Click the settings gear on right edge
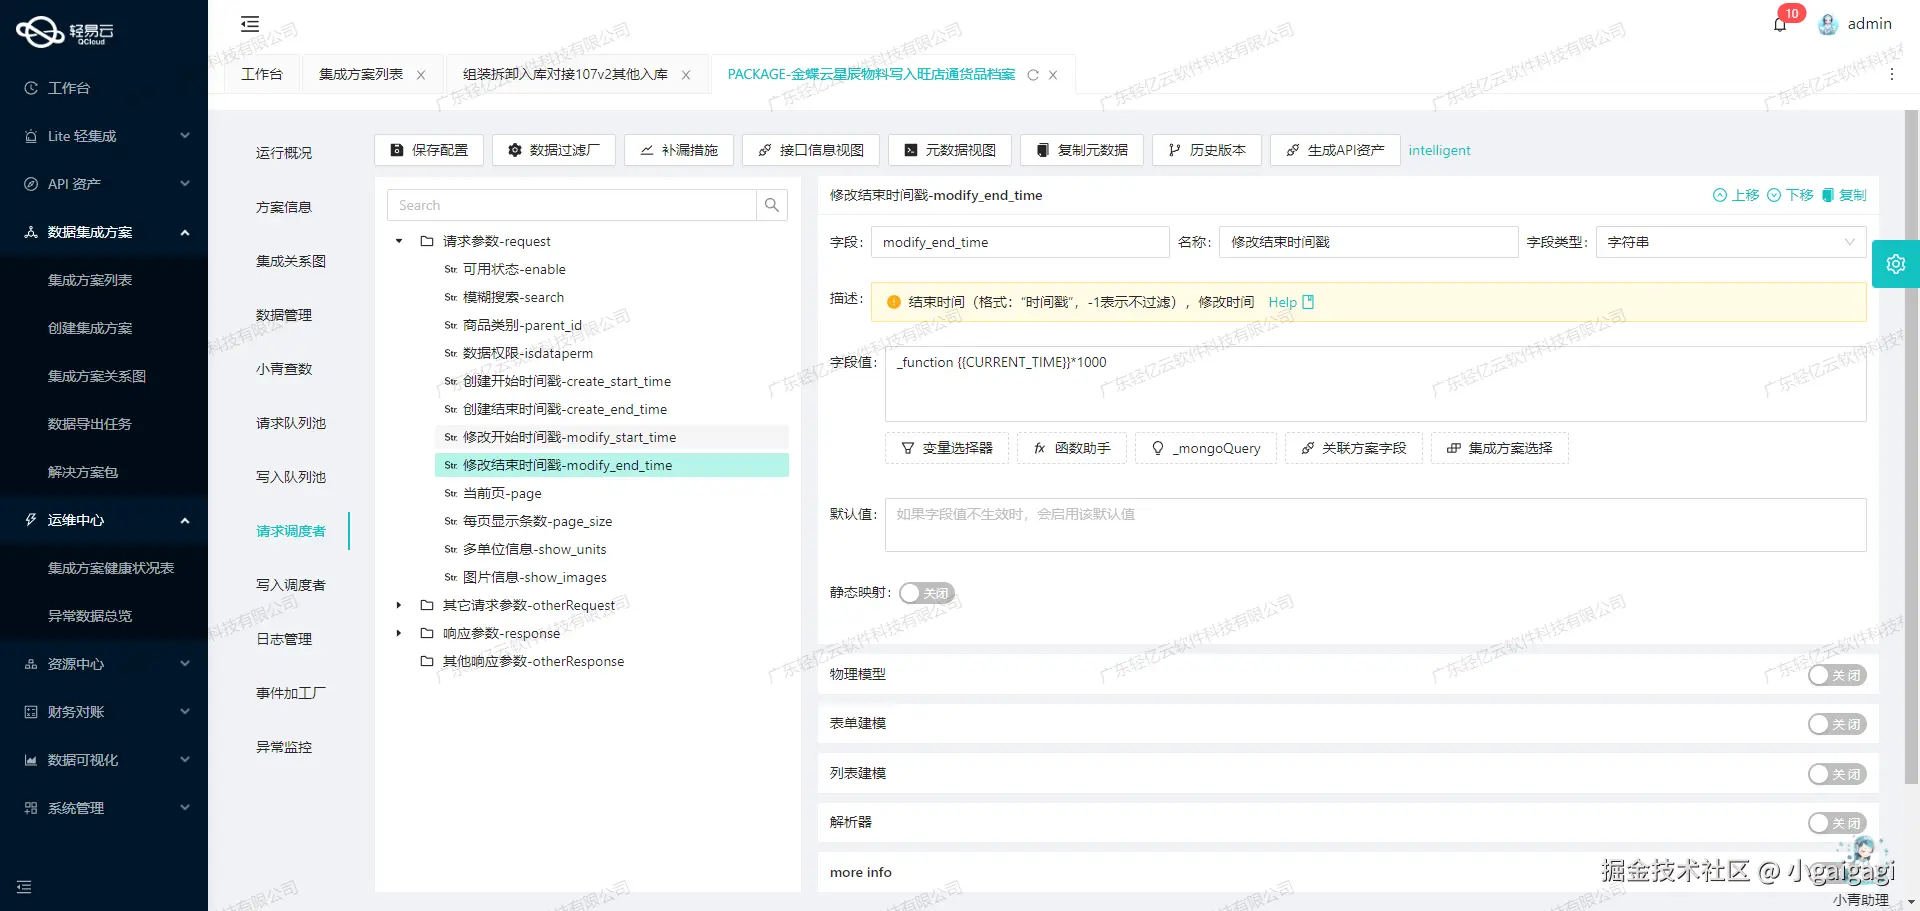This screenshot has width=1920, height=911. tap(1896, 264)
